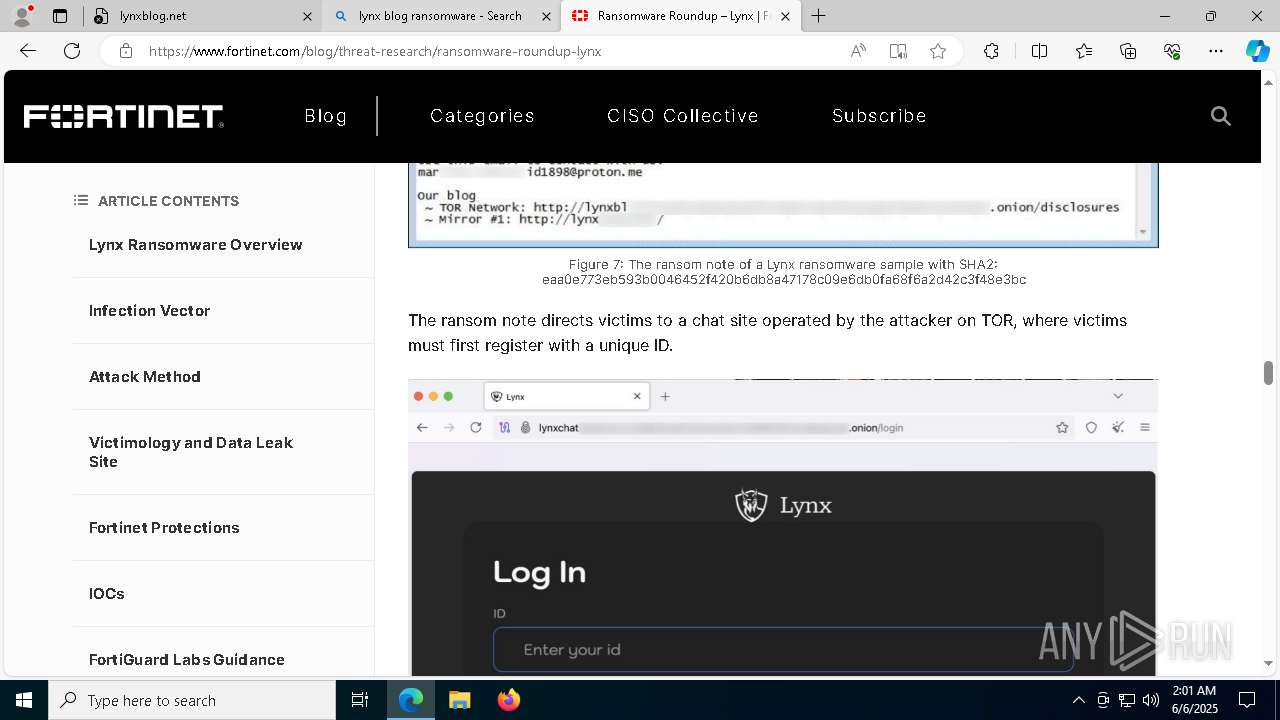Image resolution: width=1280 pixels, height=720 pixels.
Task: Click the scrollbar down arrow
Action: pyautogui.click(x=1268, y=663)
